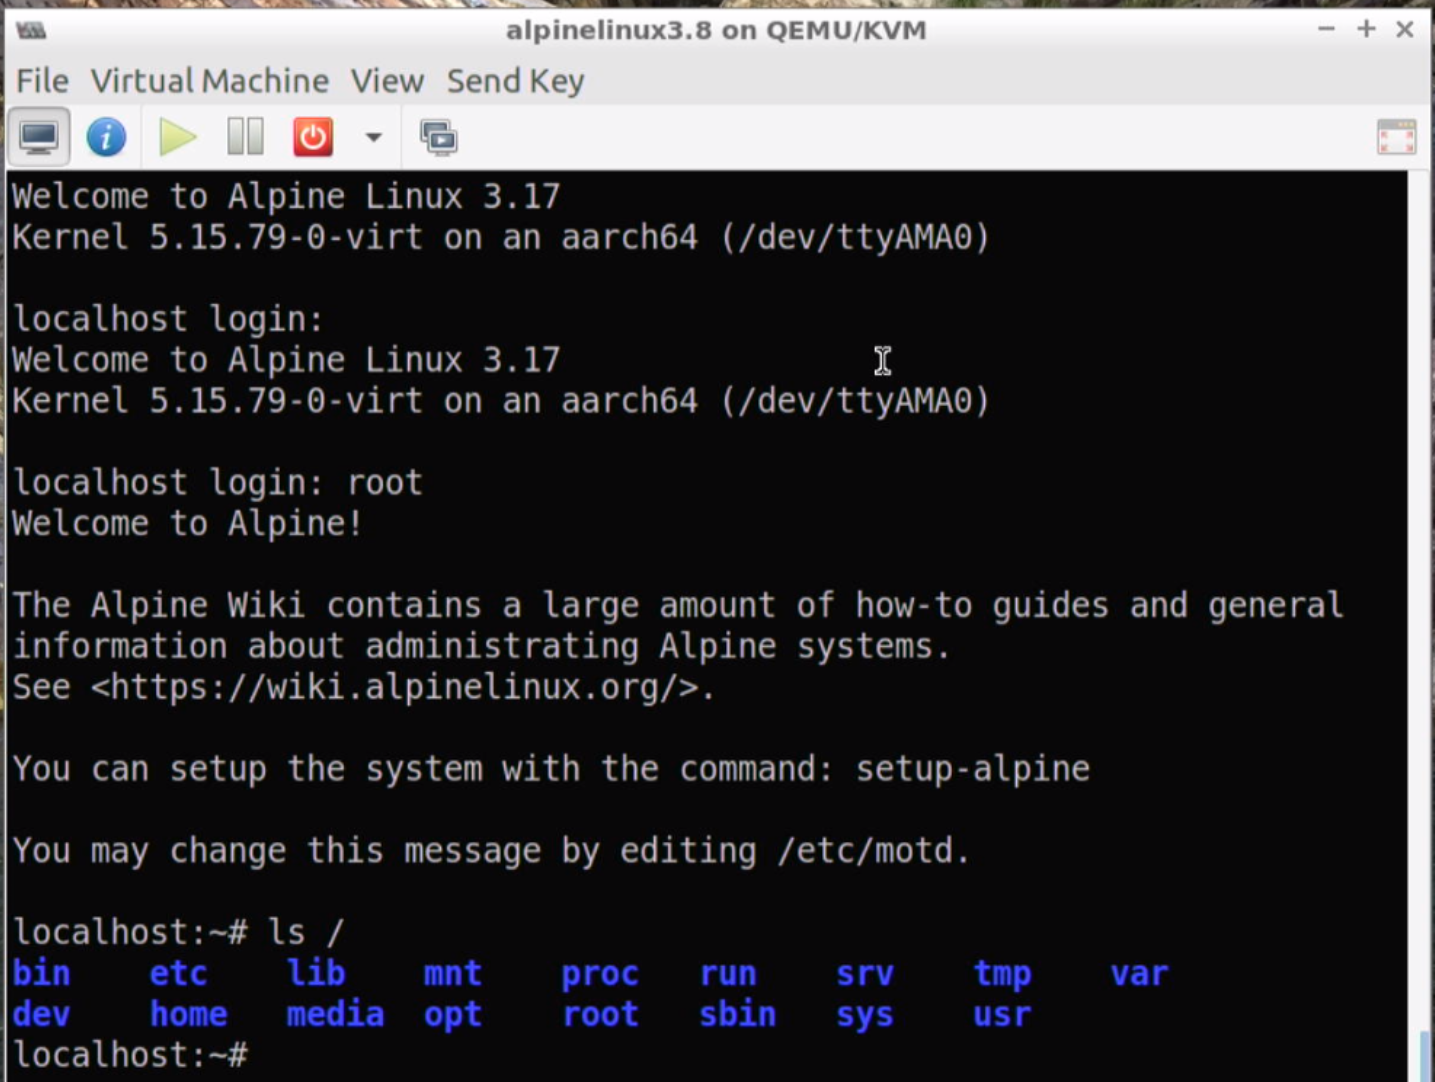The width and height of the screenshot is (1435, 1082).
Task: Click the 'setup-alpine' command text
Action: (x=973, y=769)
